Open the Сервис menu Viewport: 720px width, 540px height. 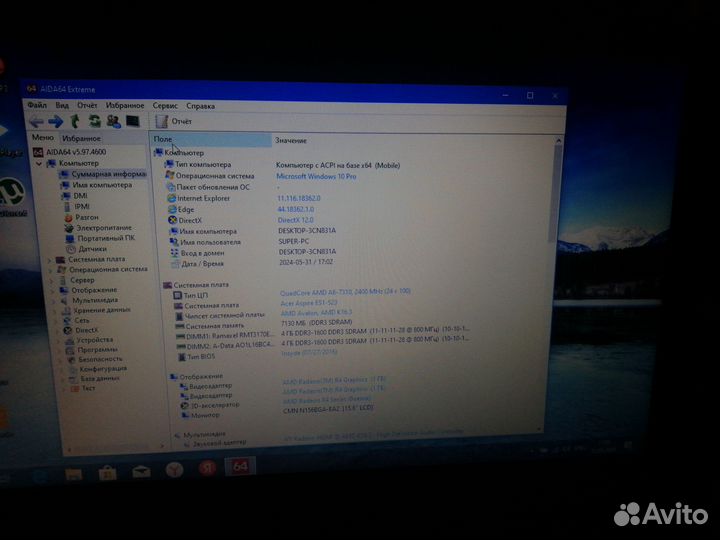[165, 105]
